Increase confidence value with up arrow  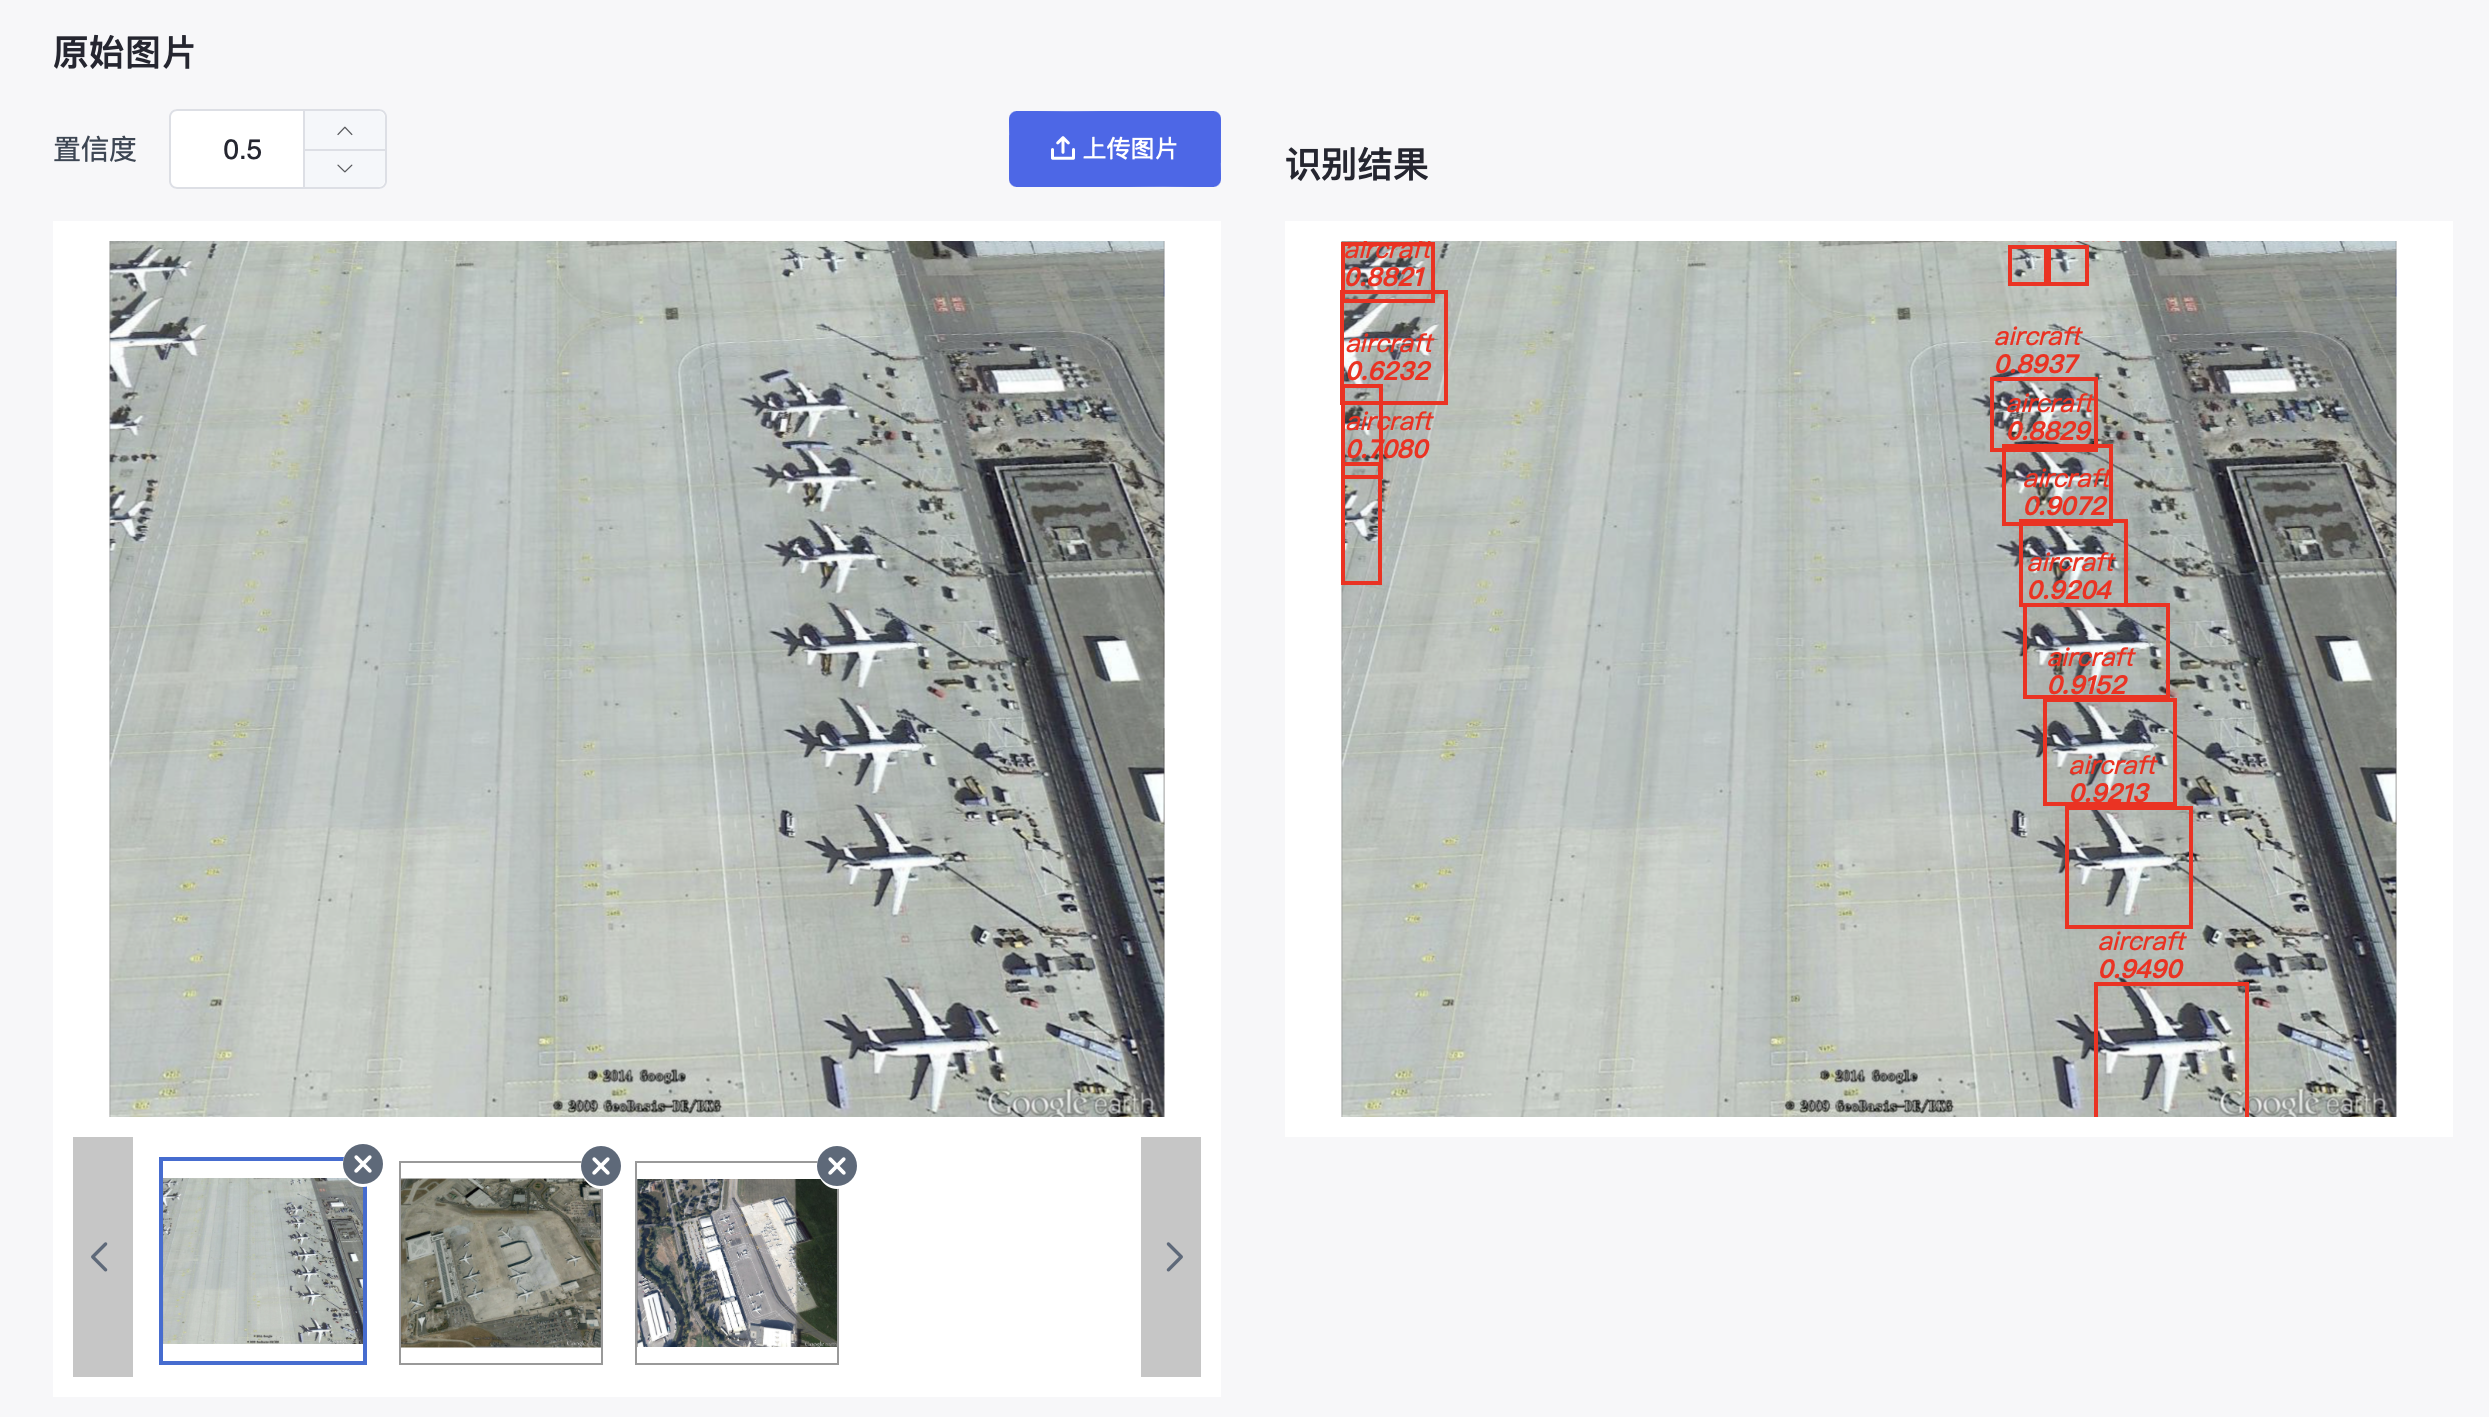point(345,131)
